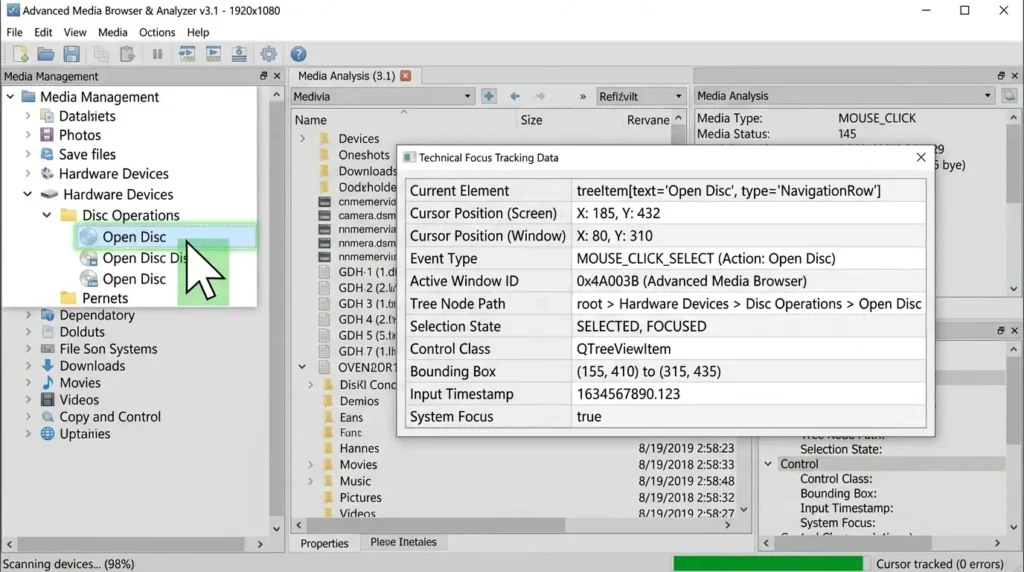Open the Help menu

click(x=198, y=32)
